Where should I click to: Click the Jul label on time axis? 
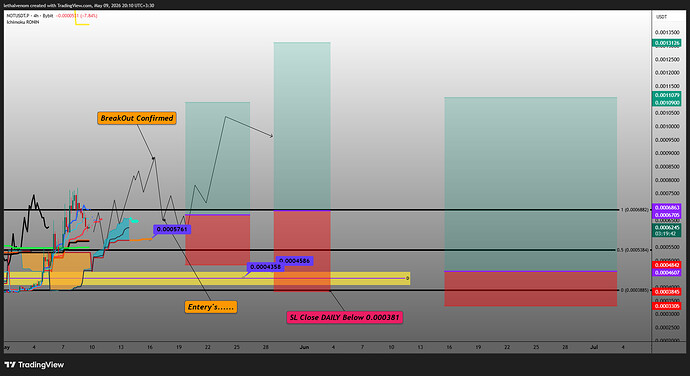tap(594, 347)
